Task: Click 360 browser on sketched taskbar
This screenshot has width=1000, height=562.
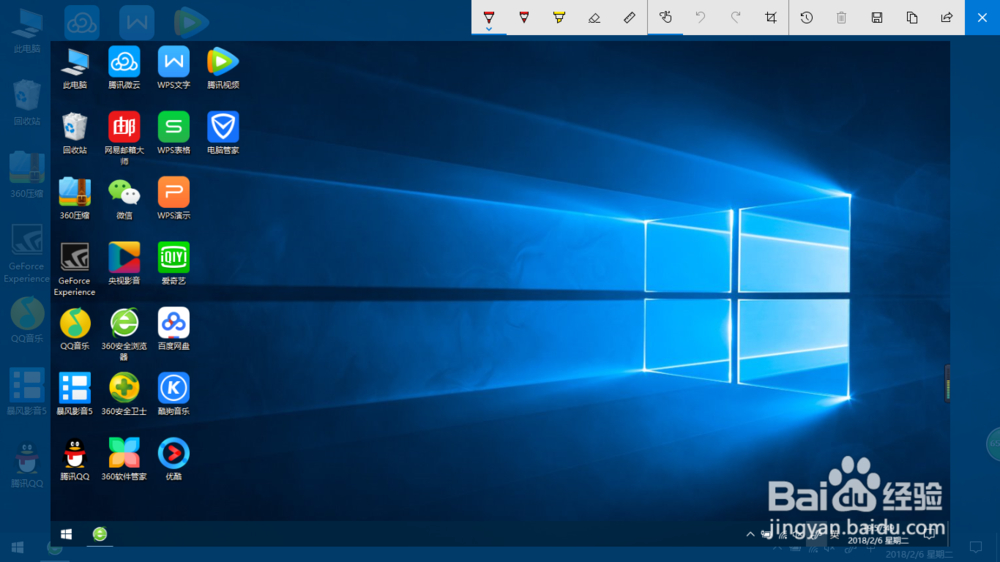Action: click(100, 534)
